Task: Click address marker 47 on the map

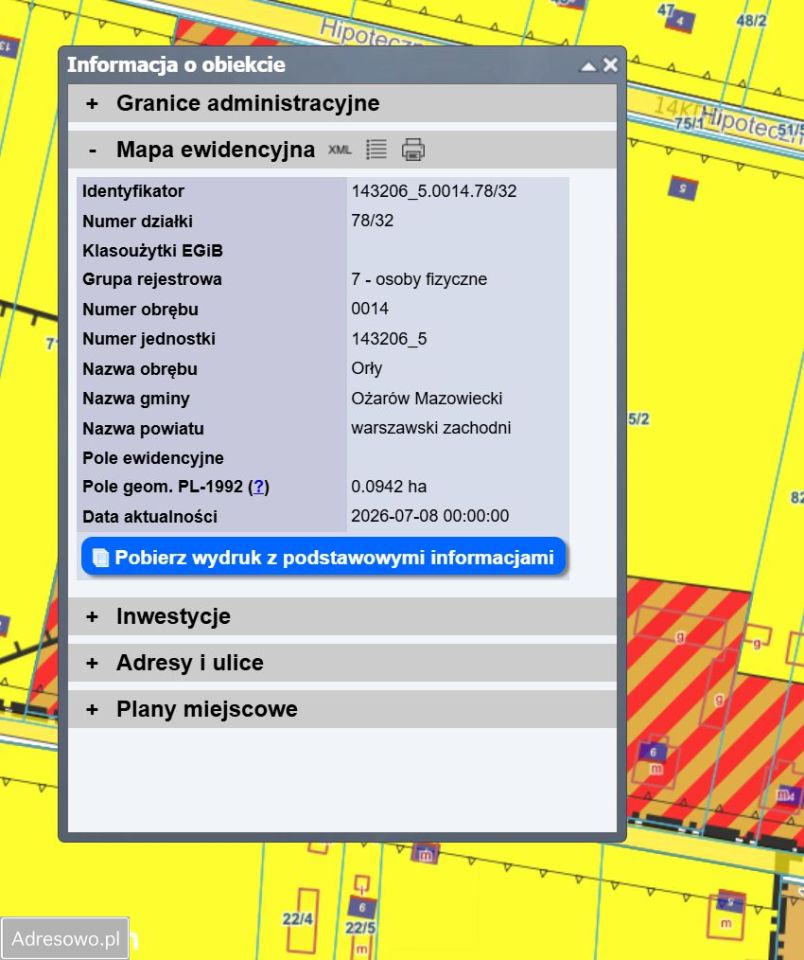Action: 666,11
